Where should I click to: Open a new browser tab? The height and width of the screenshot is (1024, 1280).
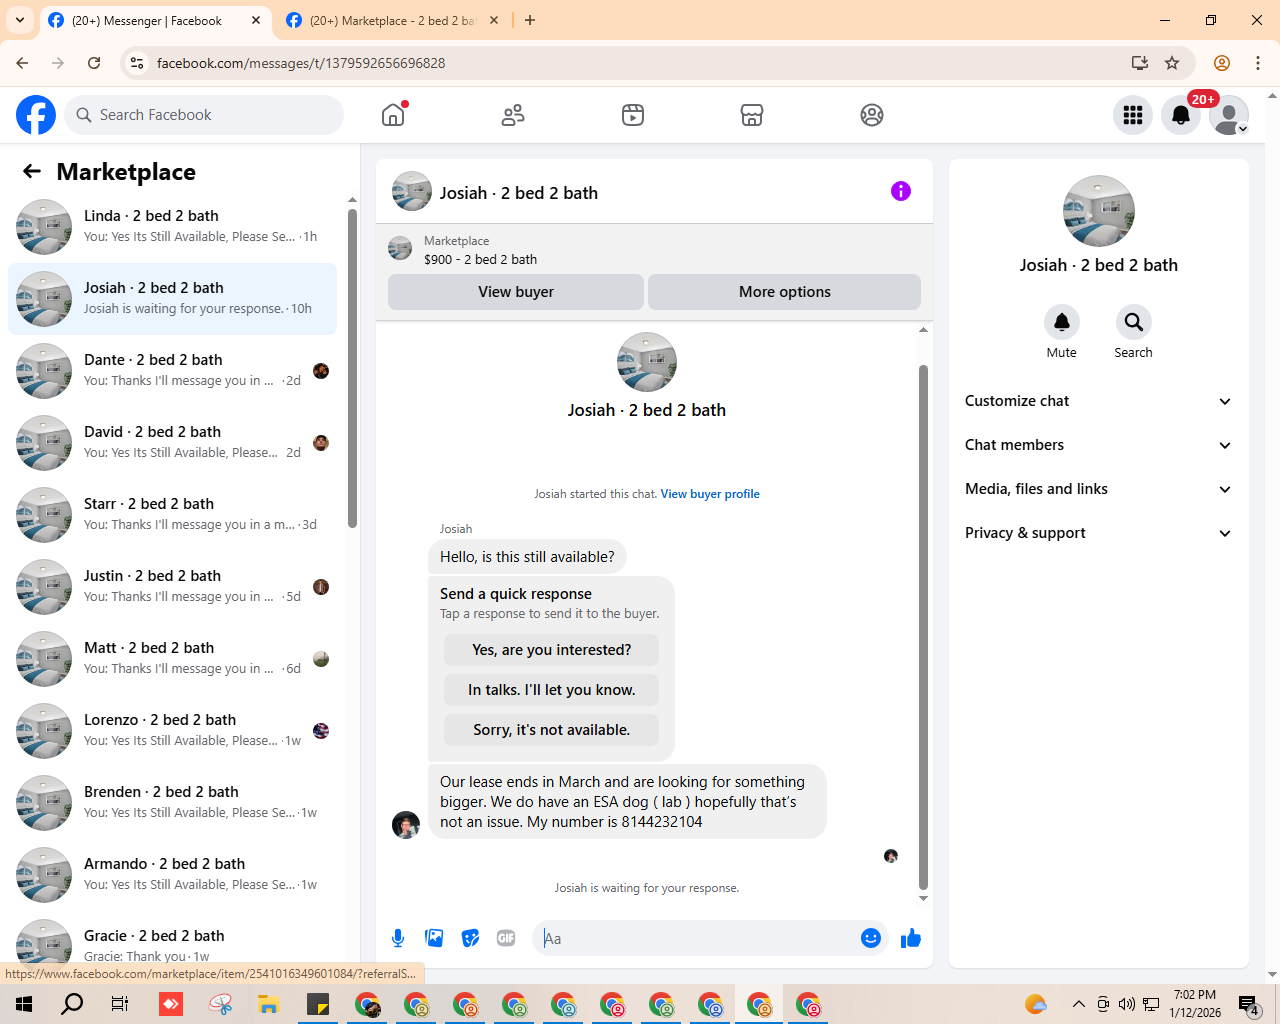[530, 20]
